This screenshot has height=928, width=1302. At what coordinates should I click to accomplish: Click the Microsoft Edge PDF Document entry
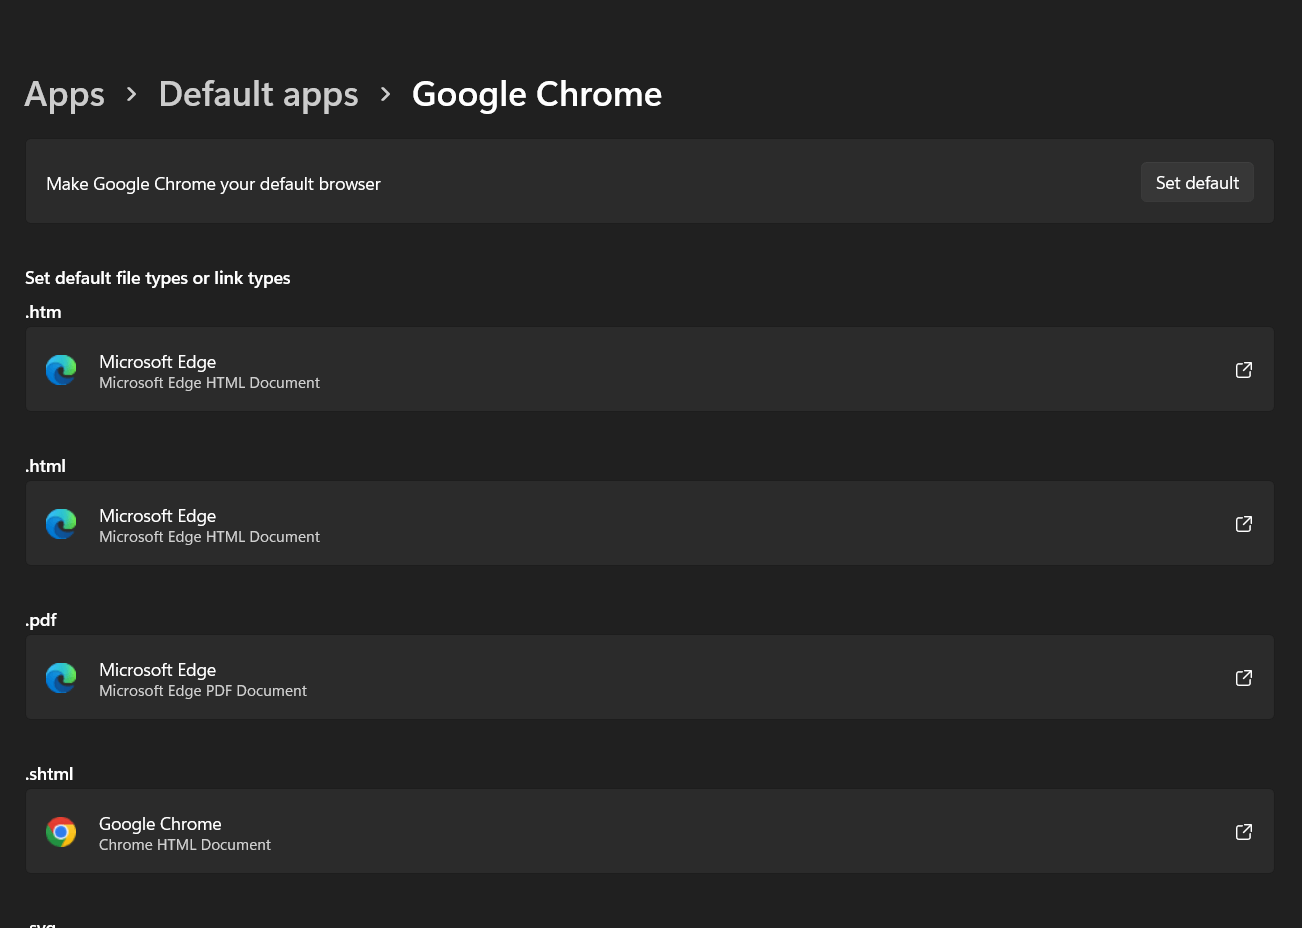click(x=203, y=690)
